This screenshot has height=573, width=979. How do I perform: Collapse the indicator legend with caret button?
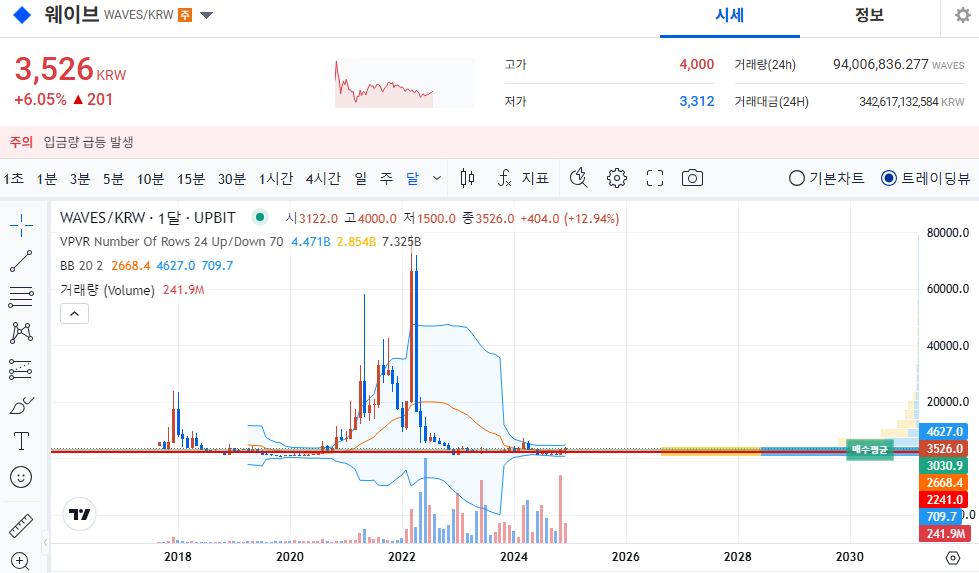74,313
